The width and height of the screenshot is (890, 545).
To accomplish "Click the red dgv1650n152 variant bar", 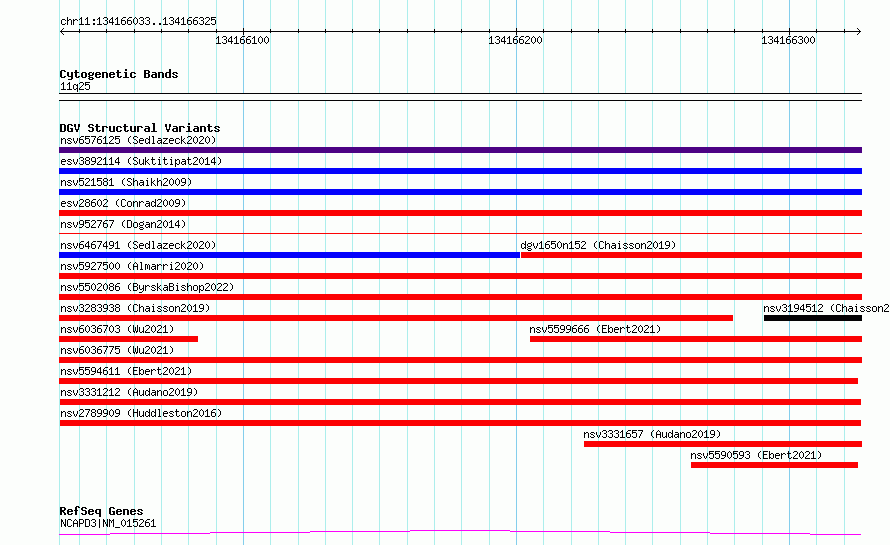I will click(x=691, y=255).
